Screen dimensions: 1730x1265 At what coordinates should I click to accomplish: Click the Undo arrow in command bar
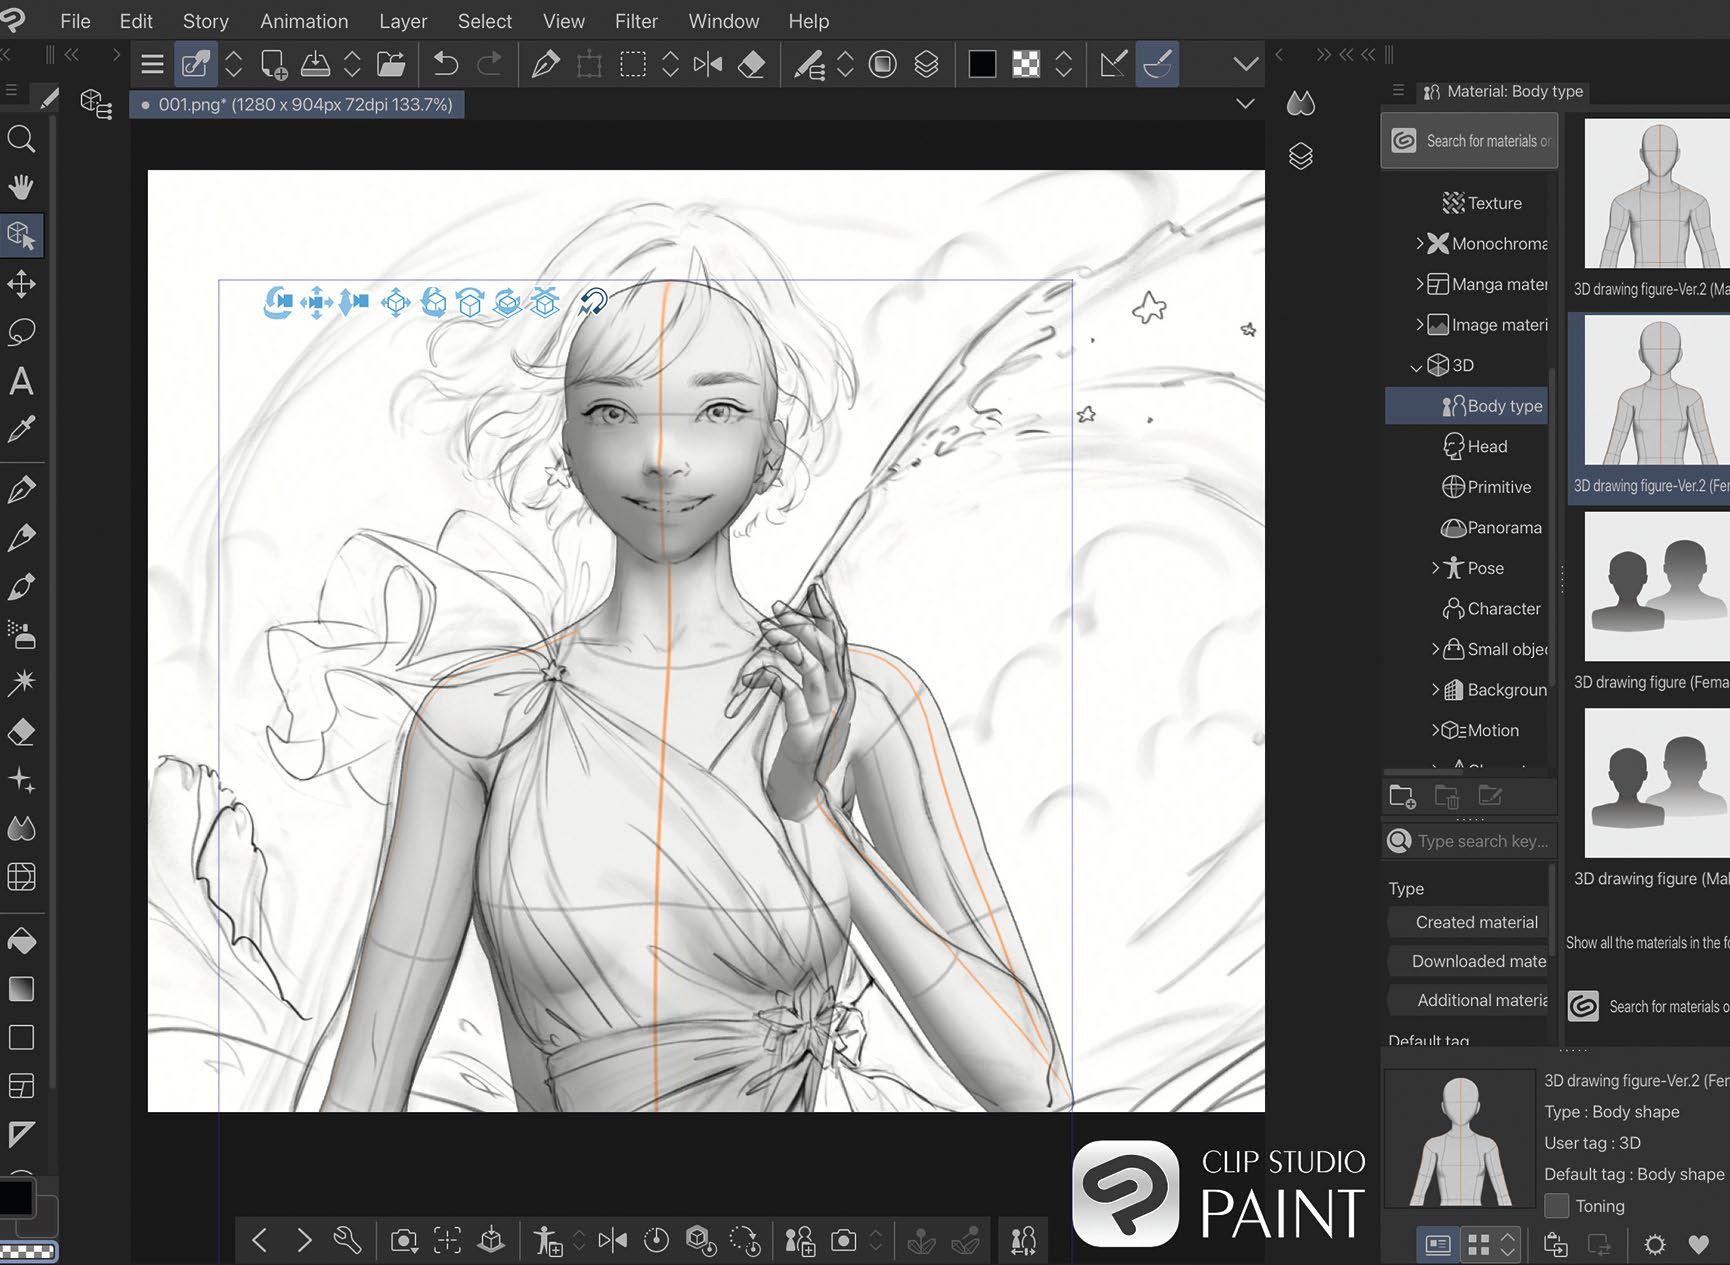(x=446, y=65)
